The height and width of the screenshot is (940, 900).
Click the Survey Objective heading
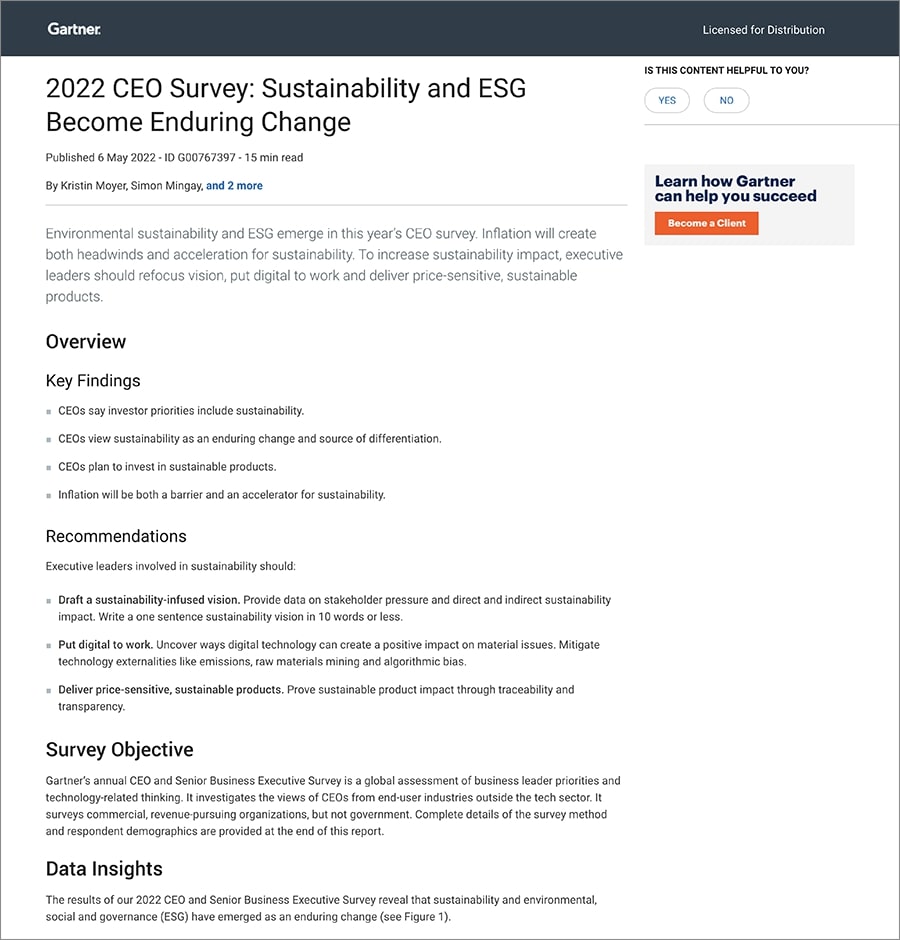point(120,749)
